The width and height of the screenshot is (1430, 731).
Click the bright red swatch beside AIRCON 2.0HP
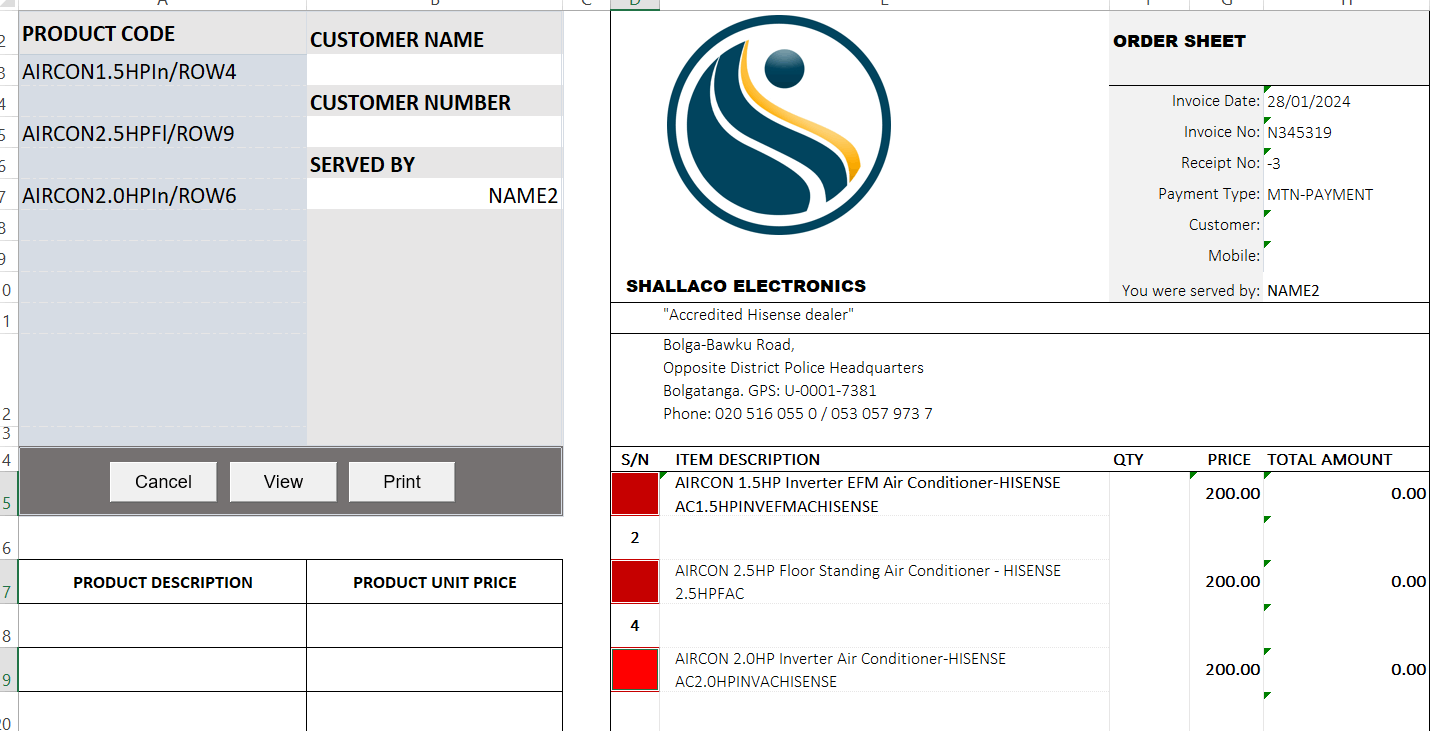(635, 669)
